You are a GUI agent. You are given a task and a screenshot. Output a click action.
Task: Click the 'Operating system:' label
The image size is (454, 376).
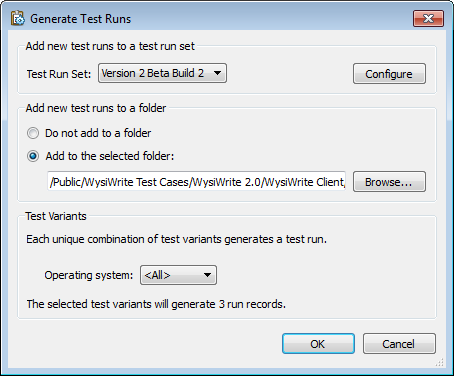(89, 275)
